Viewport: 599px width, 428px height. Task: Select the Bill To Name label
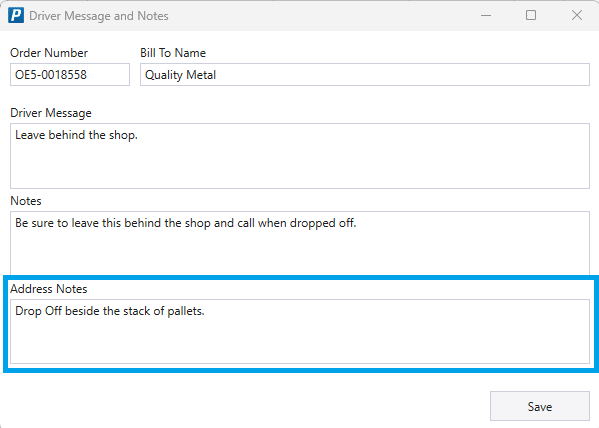point(173,53)
